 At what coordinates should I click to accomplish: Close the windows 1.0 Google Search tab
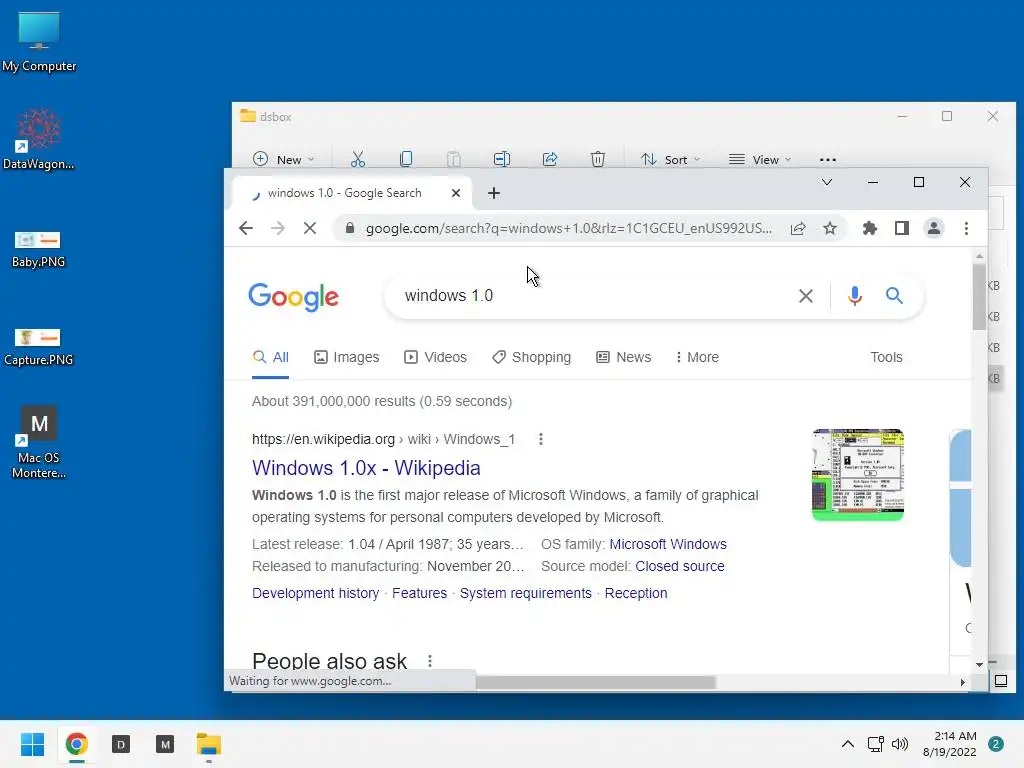456,193
